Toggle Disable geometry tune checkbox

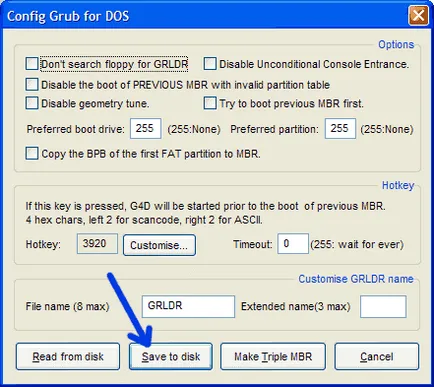coord(32,103)
